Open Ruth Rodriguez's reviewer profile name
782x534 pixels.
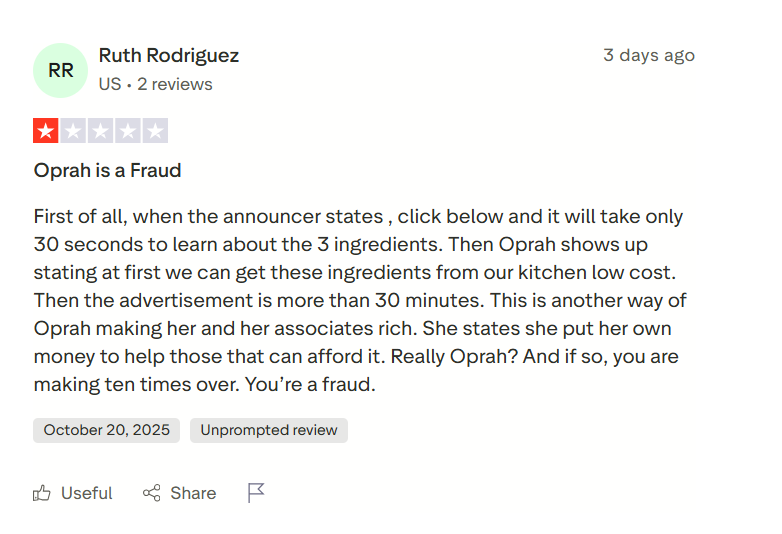[x=168, y=55]
